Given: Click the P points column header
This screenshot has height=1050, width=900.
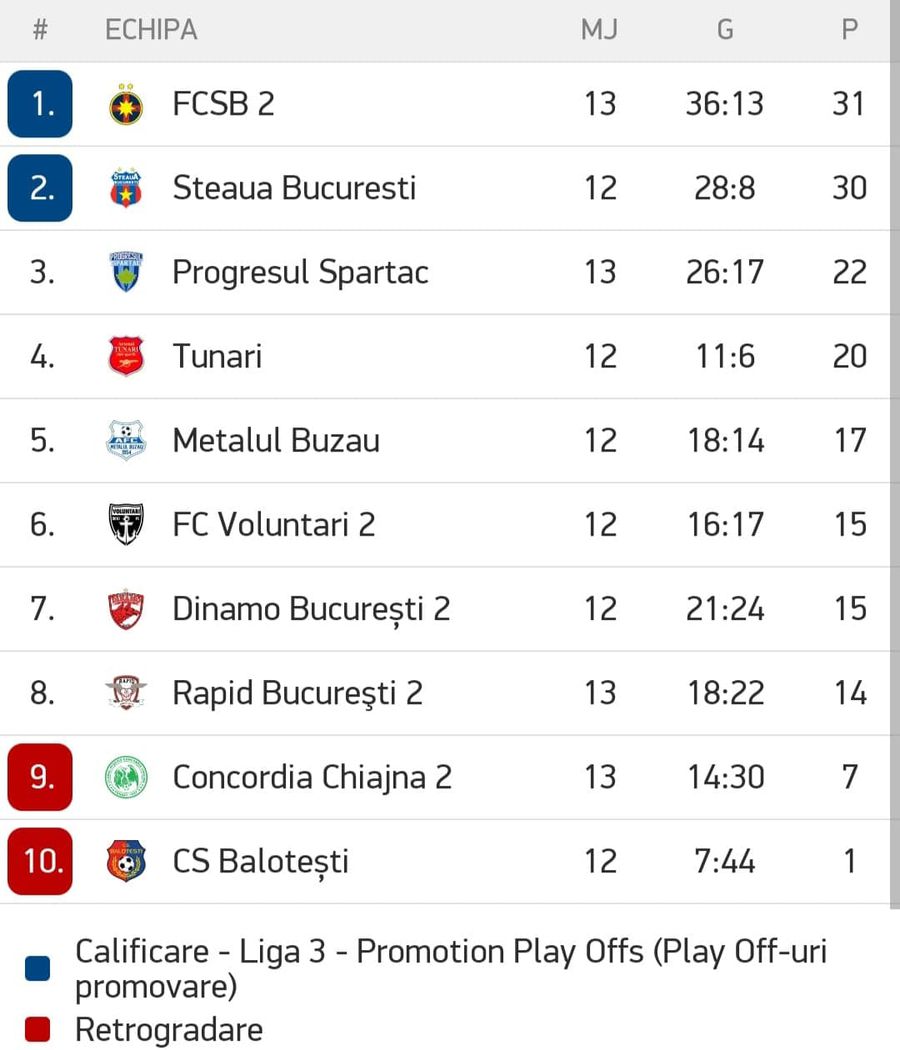Looking at the screenshot, I should click(849, 30).
